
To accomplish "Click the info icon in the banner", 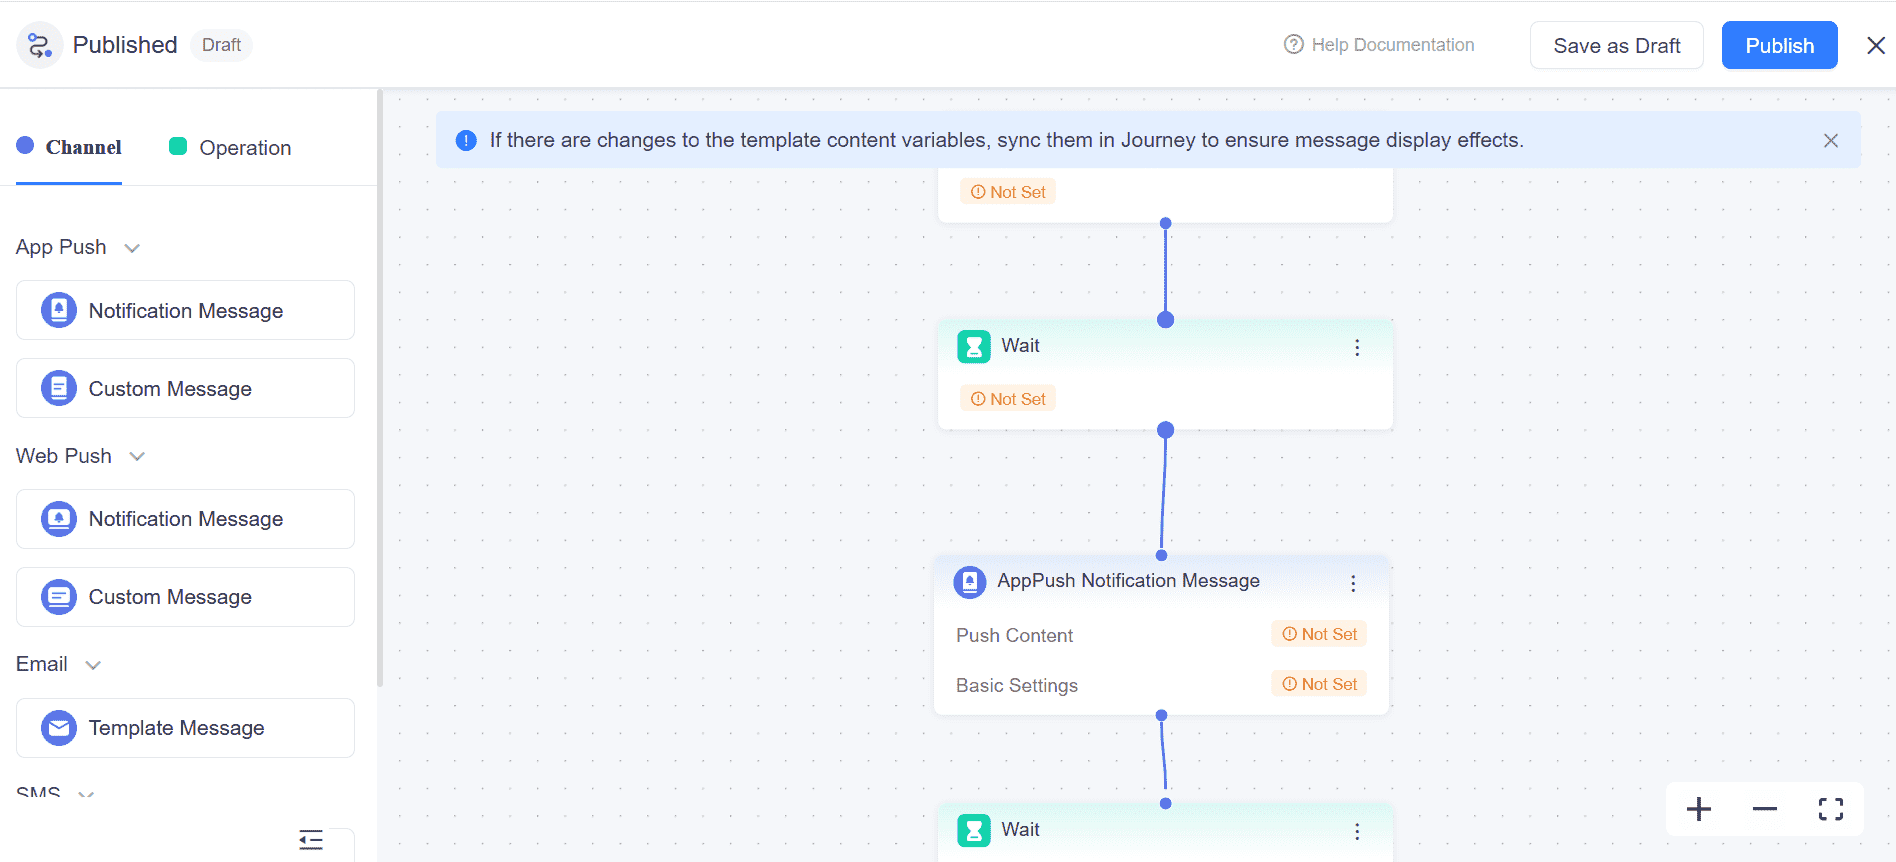I will pyautogui.click(x=466, y=140).
